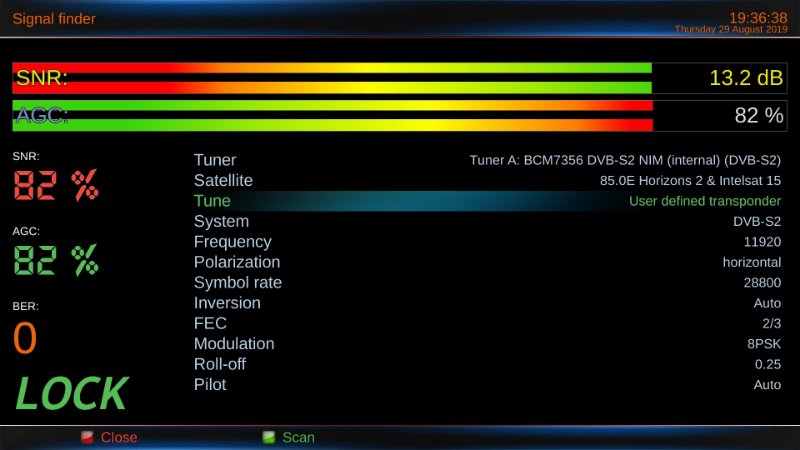Open the FEC 2/3 option
This screenshot has width=800, height=450.
771,323
